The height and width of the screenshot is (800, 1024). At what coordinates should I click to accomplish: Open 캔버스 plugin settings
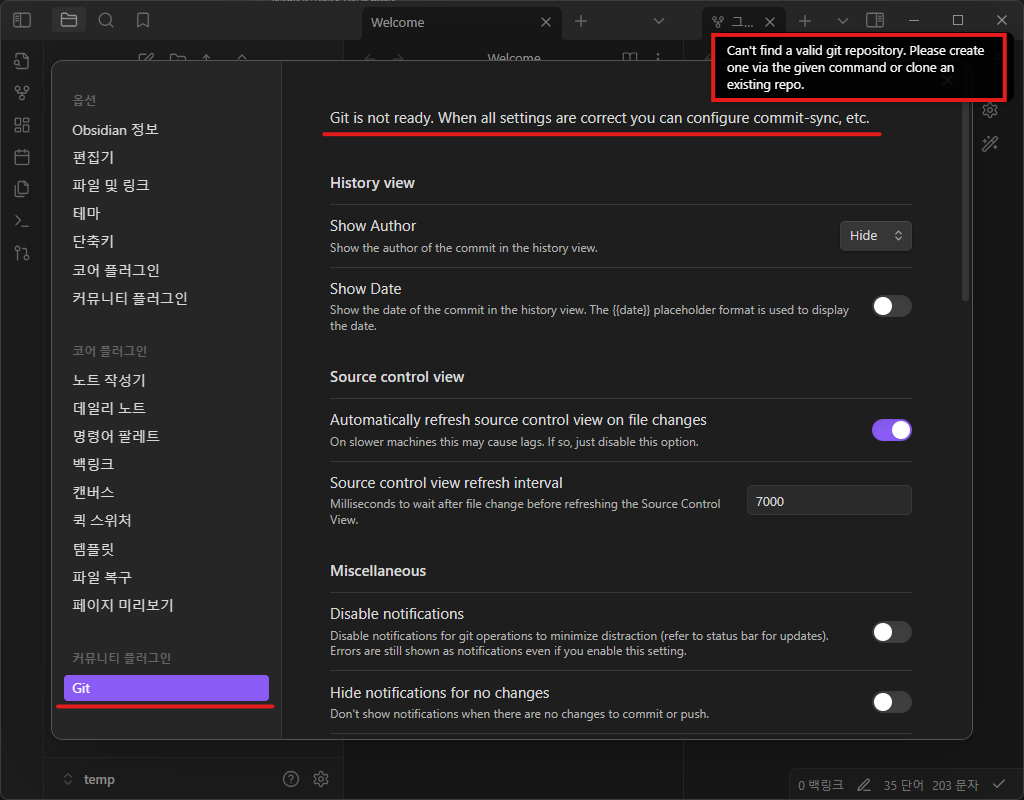click(166, 492)
